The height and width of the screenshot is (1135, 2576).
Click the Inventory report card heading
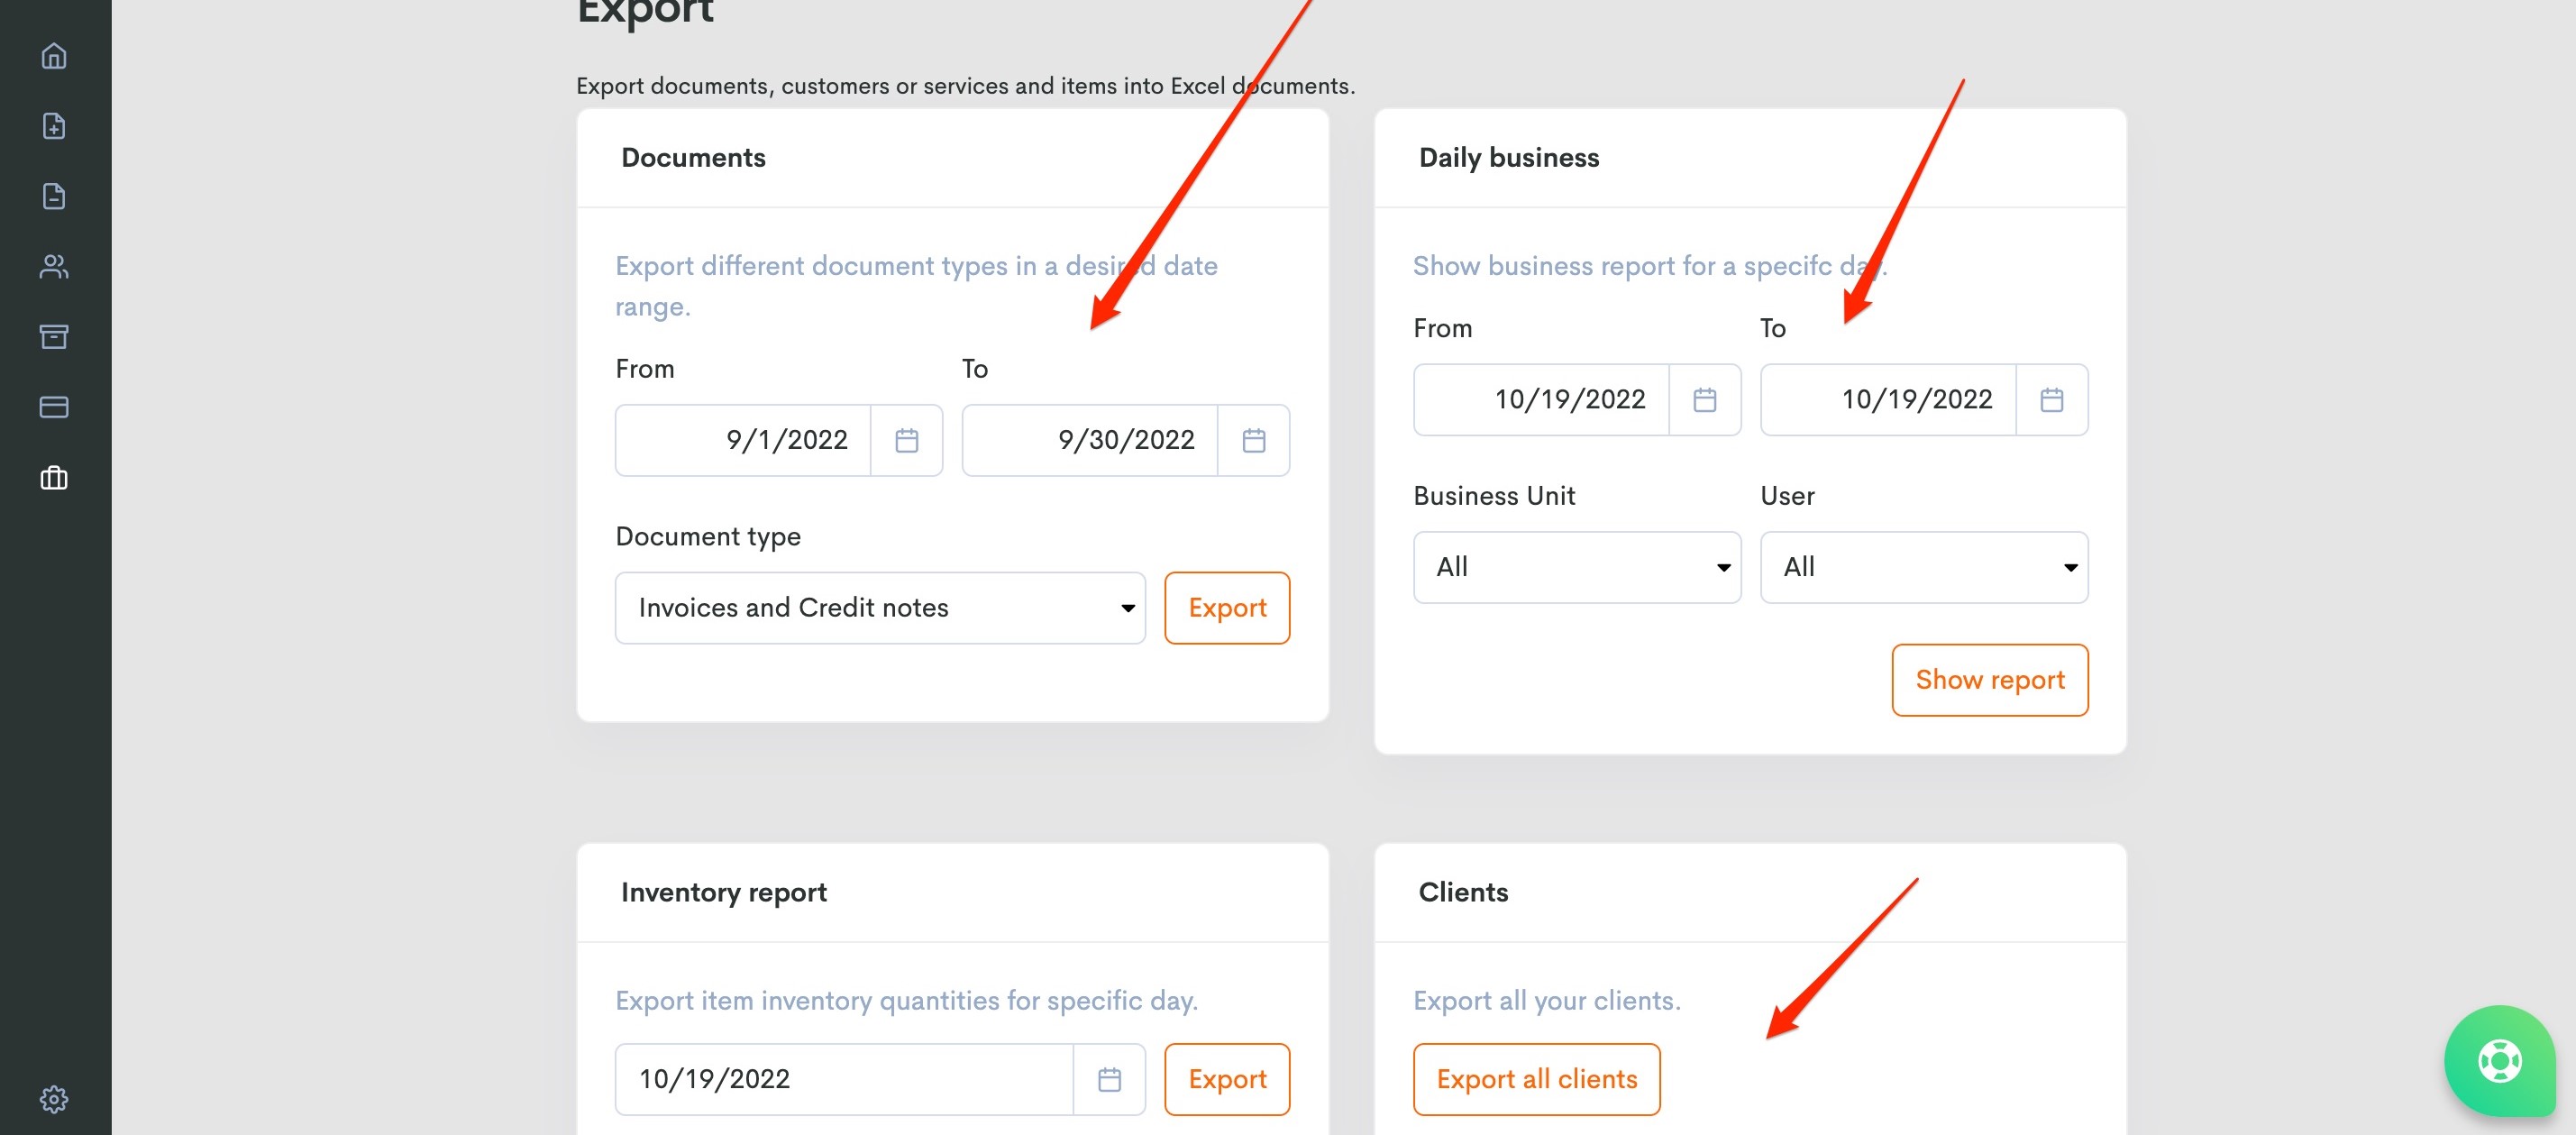coord(723,892)
